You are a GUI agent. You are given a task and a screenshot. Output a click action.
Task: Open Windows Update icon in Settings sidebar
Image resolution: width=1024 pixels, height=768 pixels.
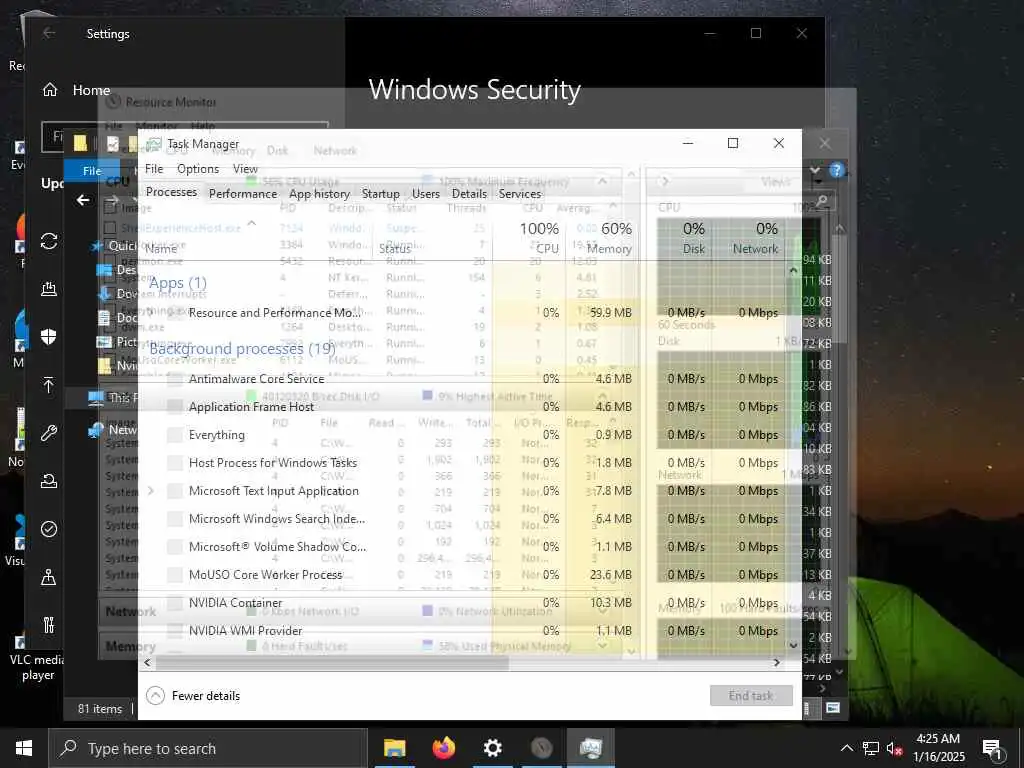point(49,241)
